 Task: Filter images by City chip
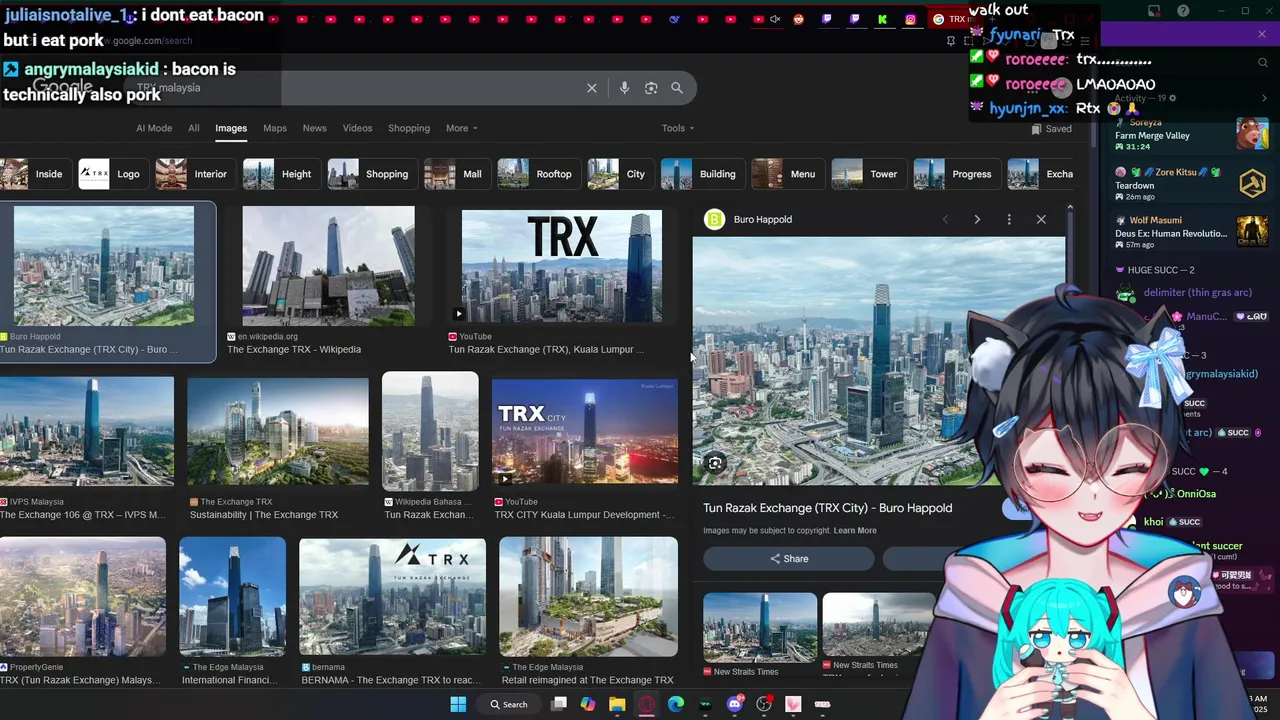(619, 174)
